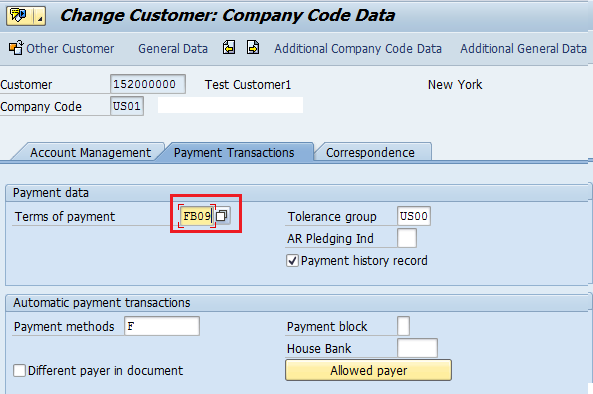Open the Terms of payment value help icon
Screen dimensions: 593x394
coord(222,216)
